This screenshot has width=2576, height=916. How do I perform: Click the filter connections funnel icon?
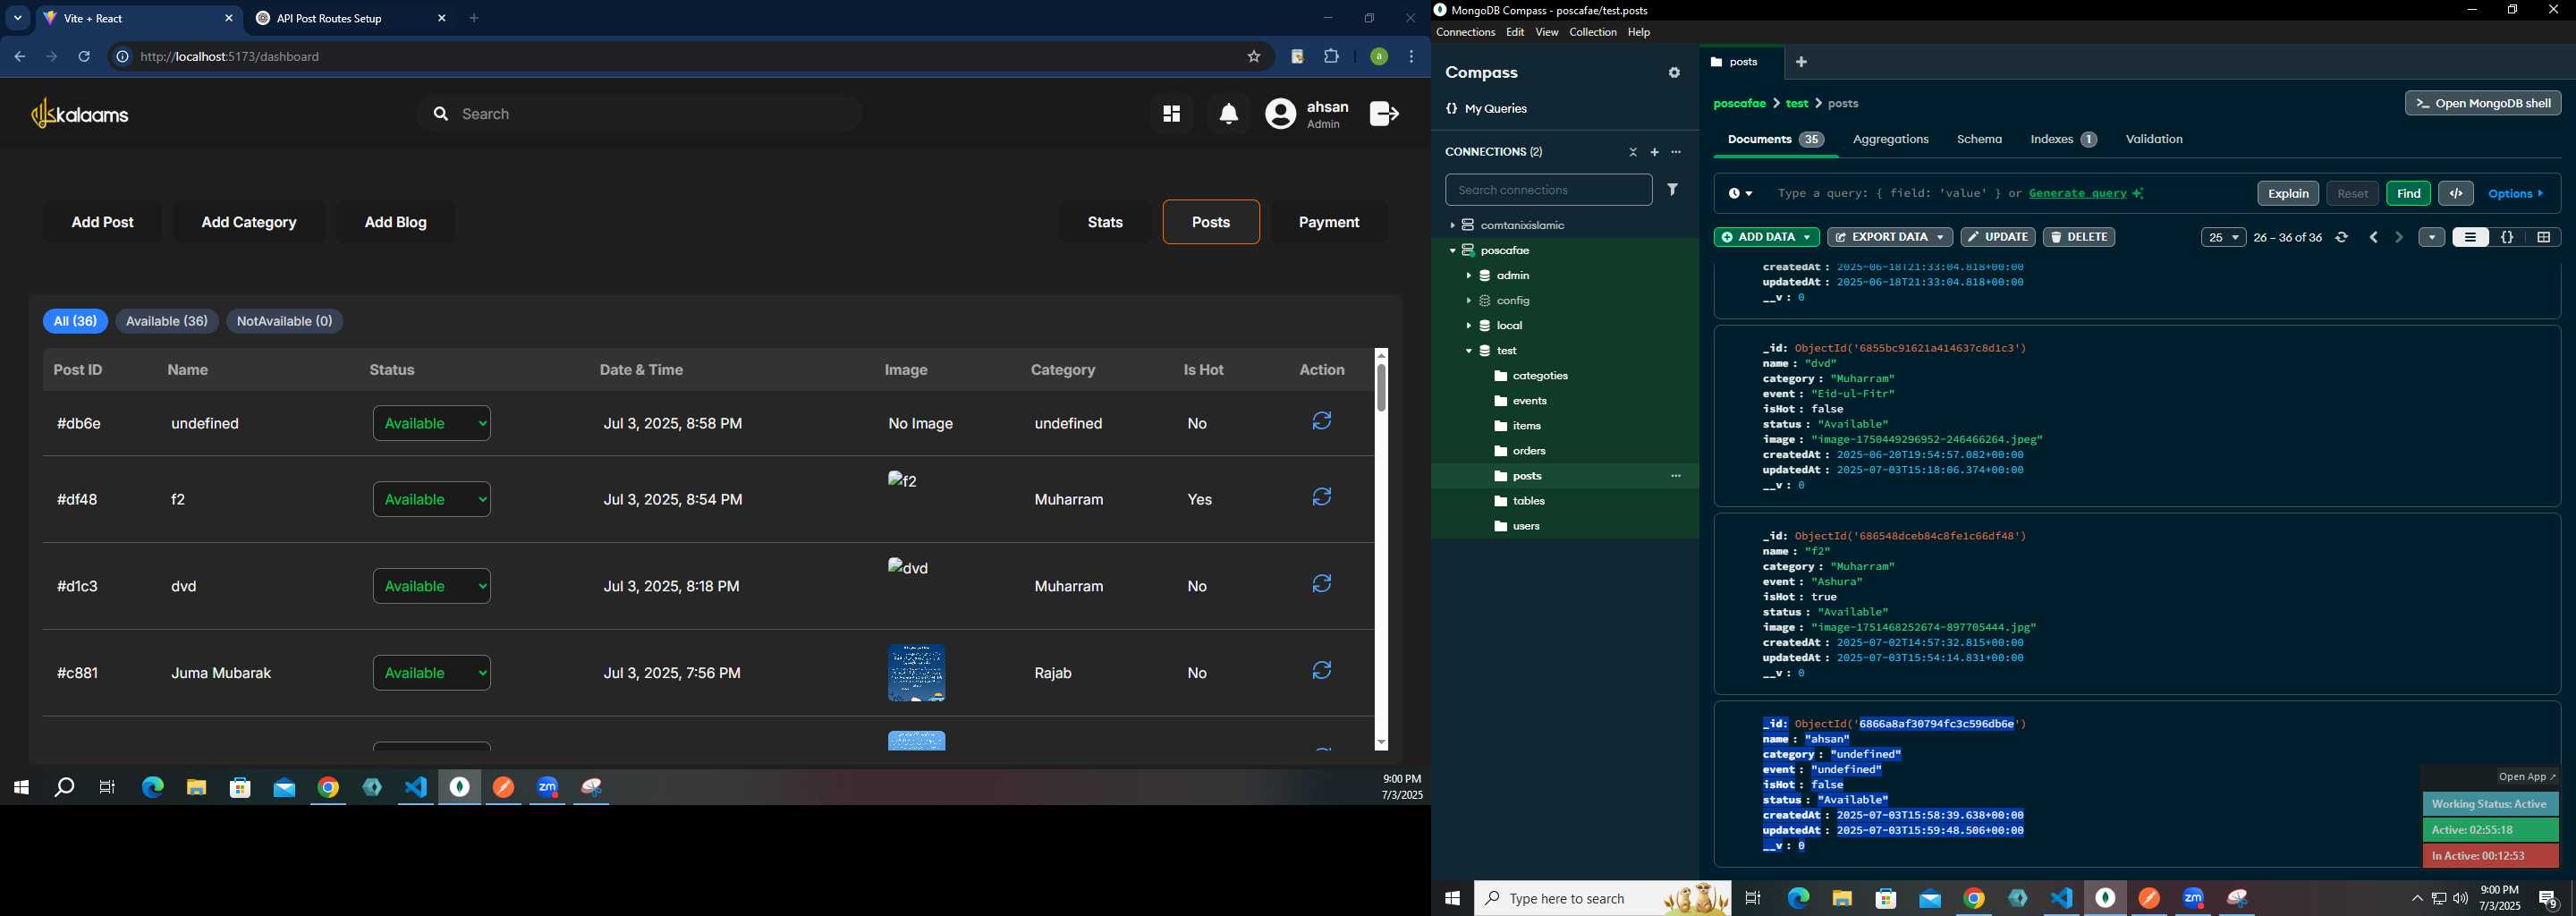1673,190
